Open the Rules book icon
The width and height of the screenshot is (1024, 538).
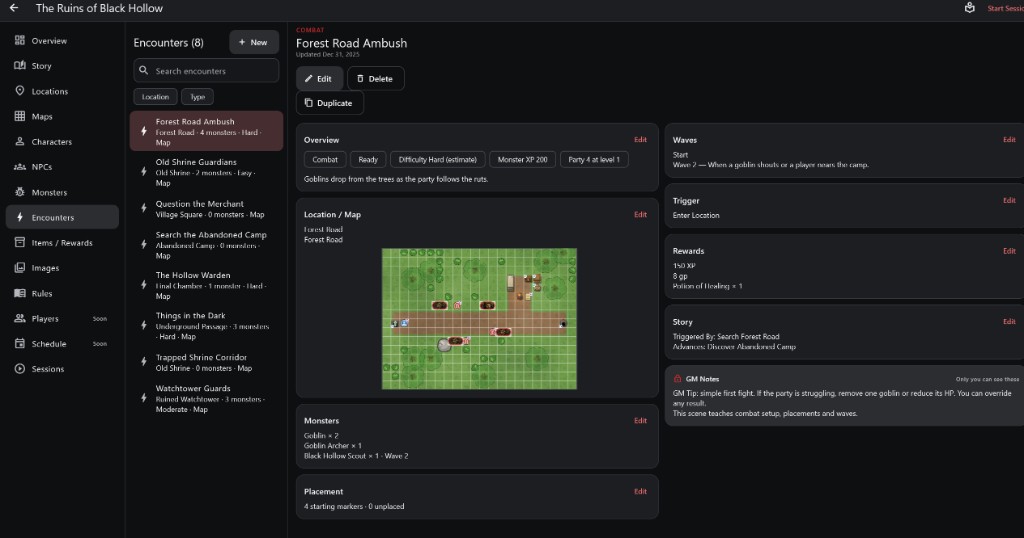point(20,293)
